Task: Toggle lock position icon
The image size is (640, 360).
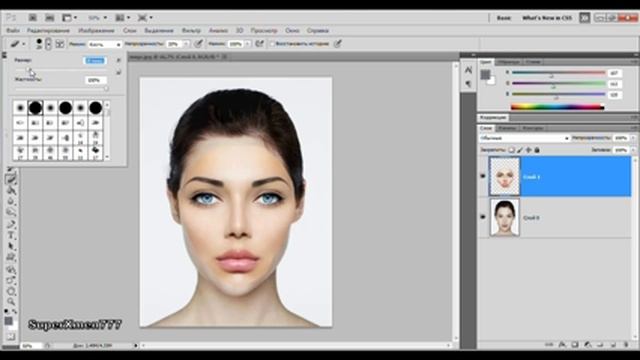Action: (x=529, y=150)
